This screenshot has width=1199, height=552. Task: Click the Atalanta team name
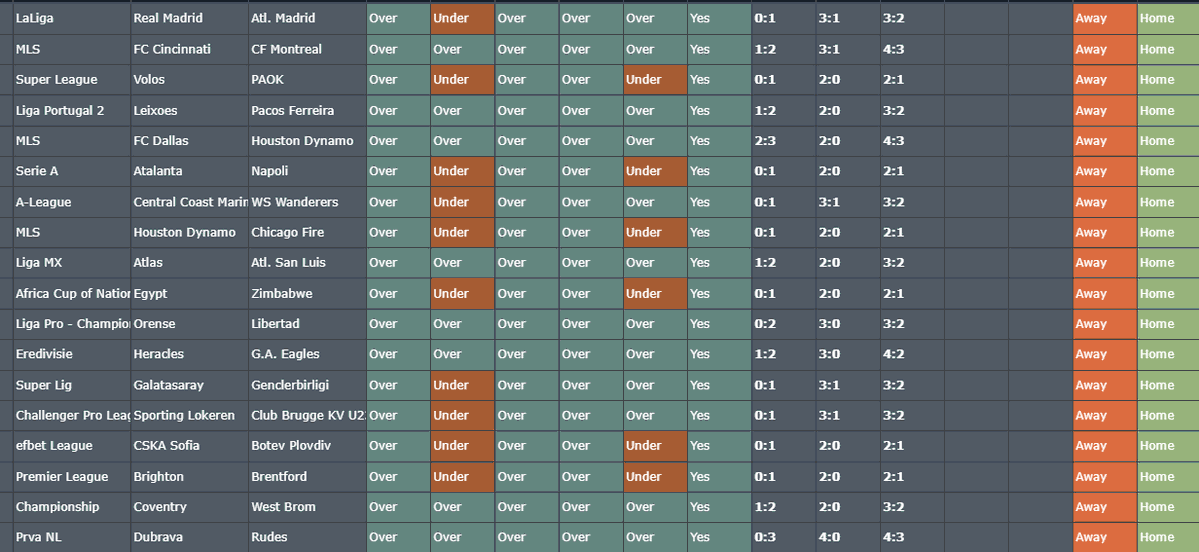point(158,171)
